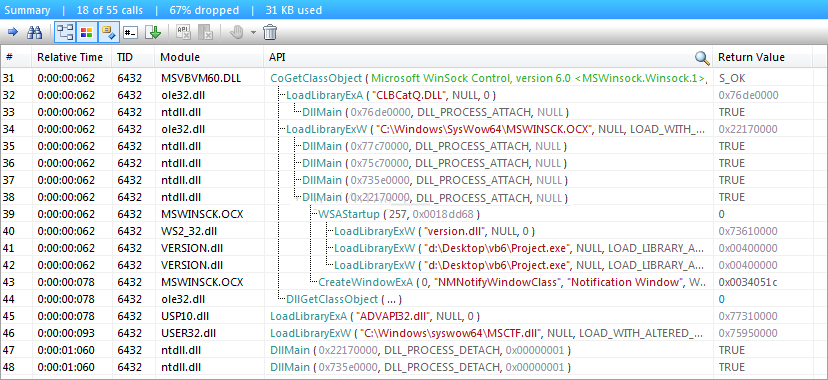Enable auto-scroll with green down arrow
Viewport: 828px width, 380px height.
153,33
